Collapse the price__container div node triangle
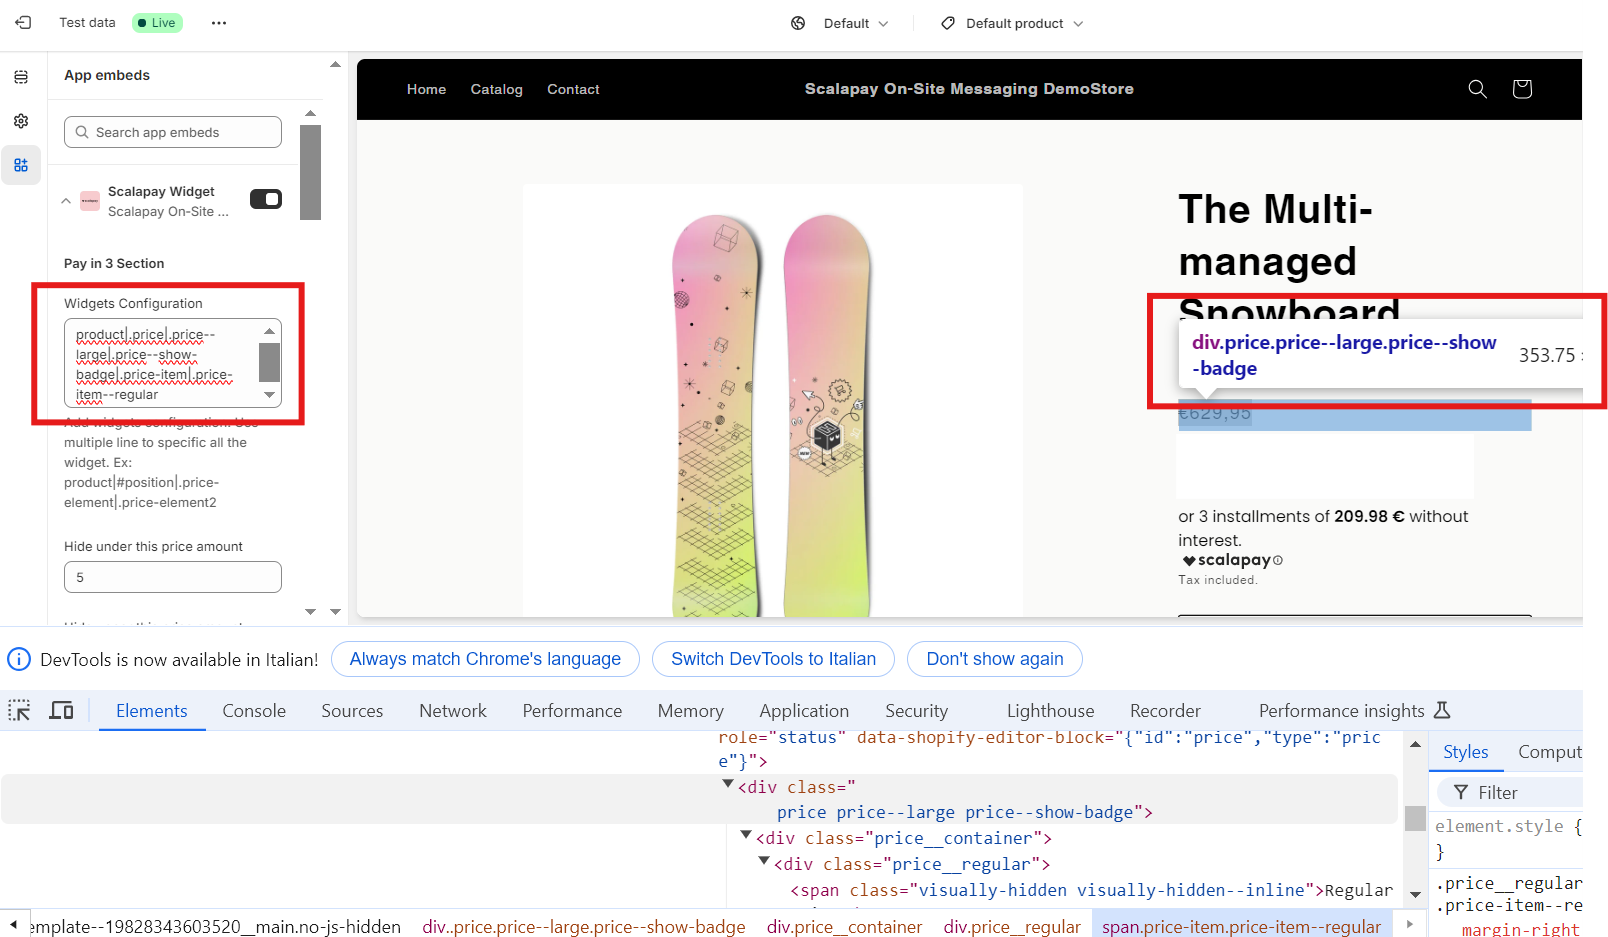The width and height of the screenshot is (1608, 937). pos(746,835)
